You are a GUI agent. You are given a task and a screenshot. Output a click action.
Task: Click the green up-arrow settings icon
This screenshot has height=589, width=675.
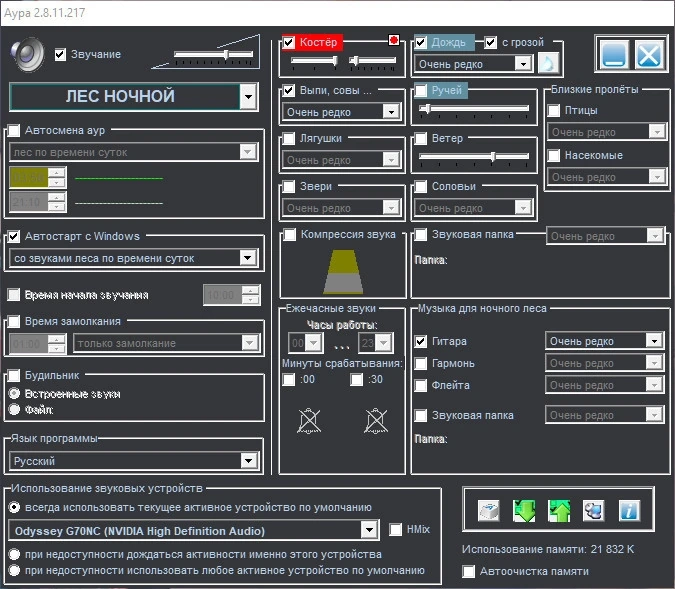pos(559,511)
